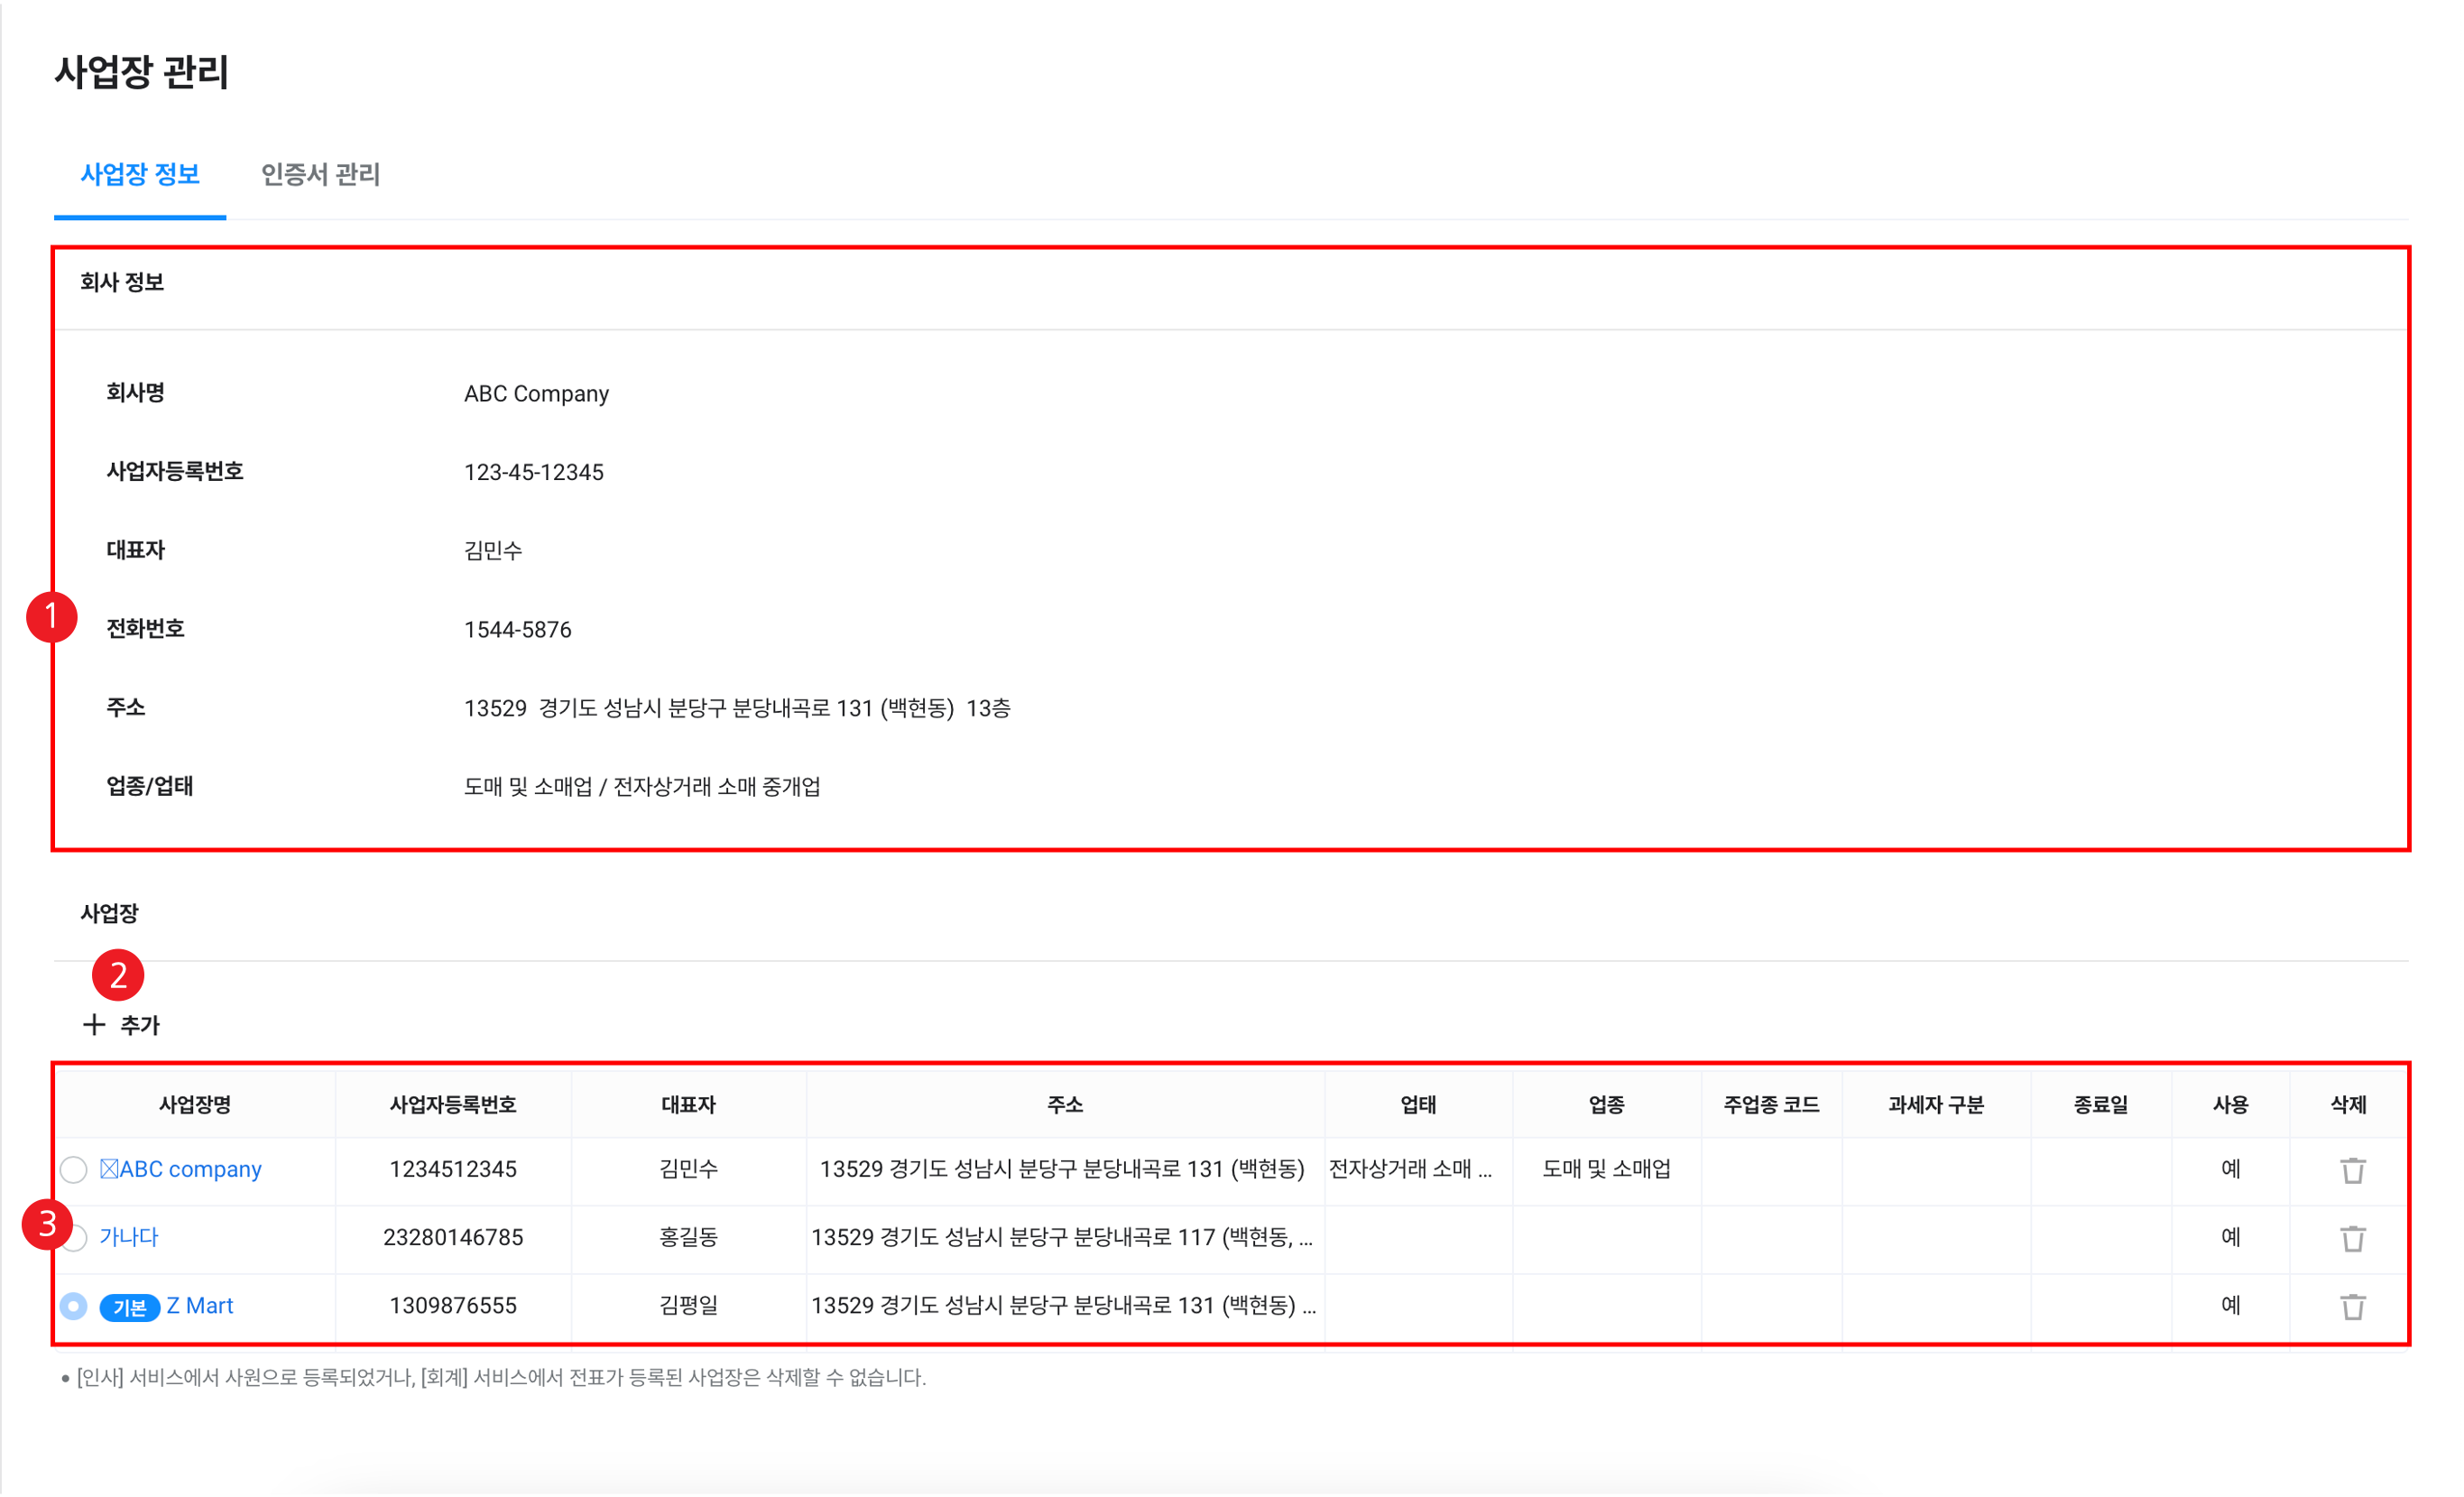Click trash icon for Z Mart row
The image size is (2464, 1497).
tap(2352, 1306)
